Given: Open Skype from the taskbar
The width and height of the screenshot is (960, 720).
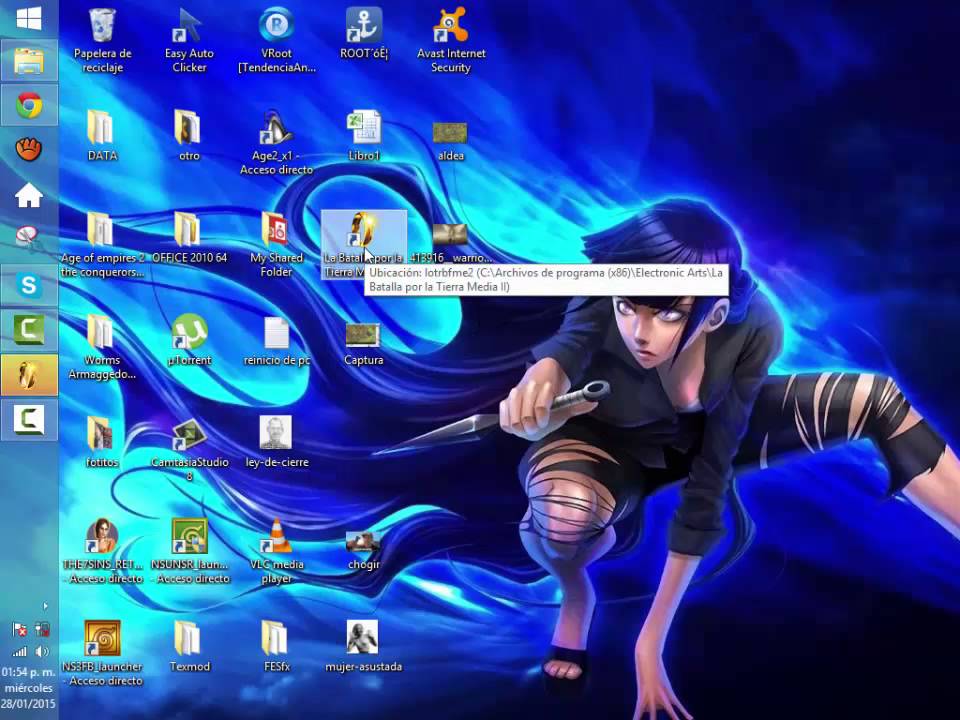Looking at the screenshot, I should tap(29, 285).
